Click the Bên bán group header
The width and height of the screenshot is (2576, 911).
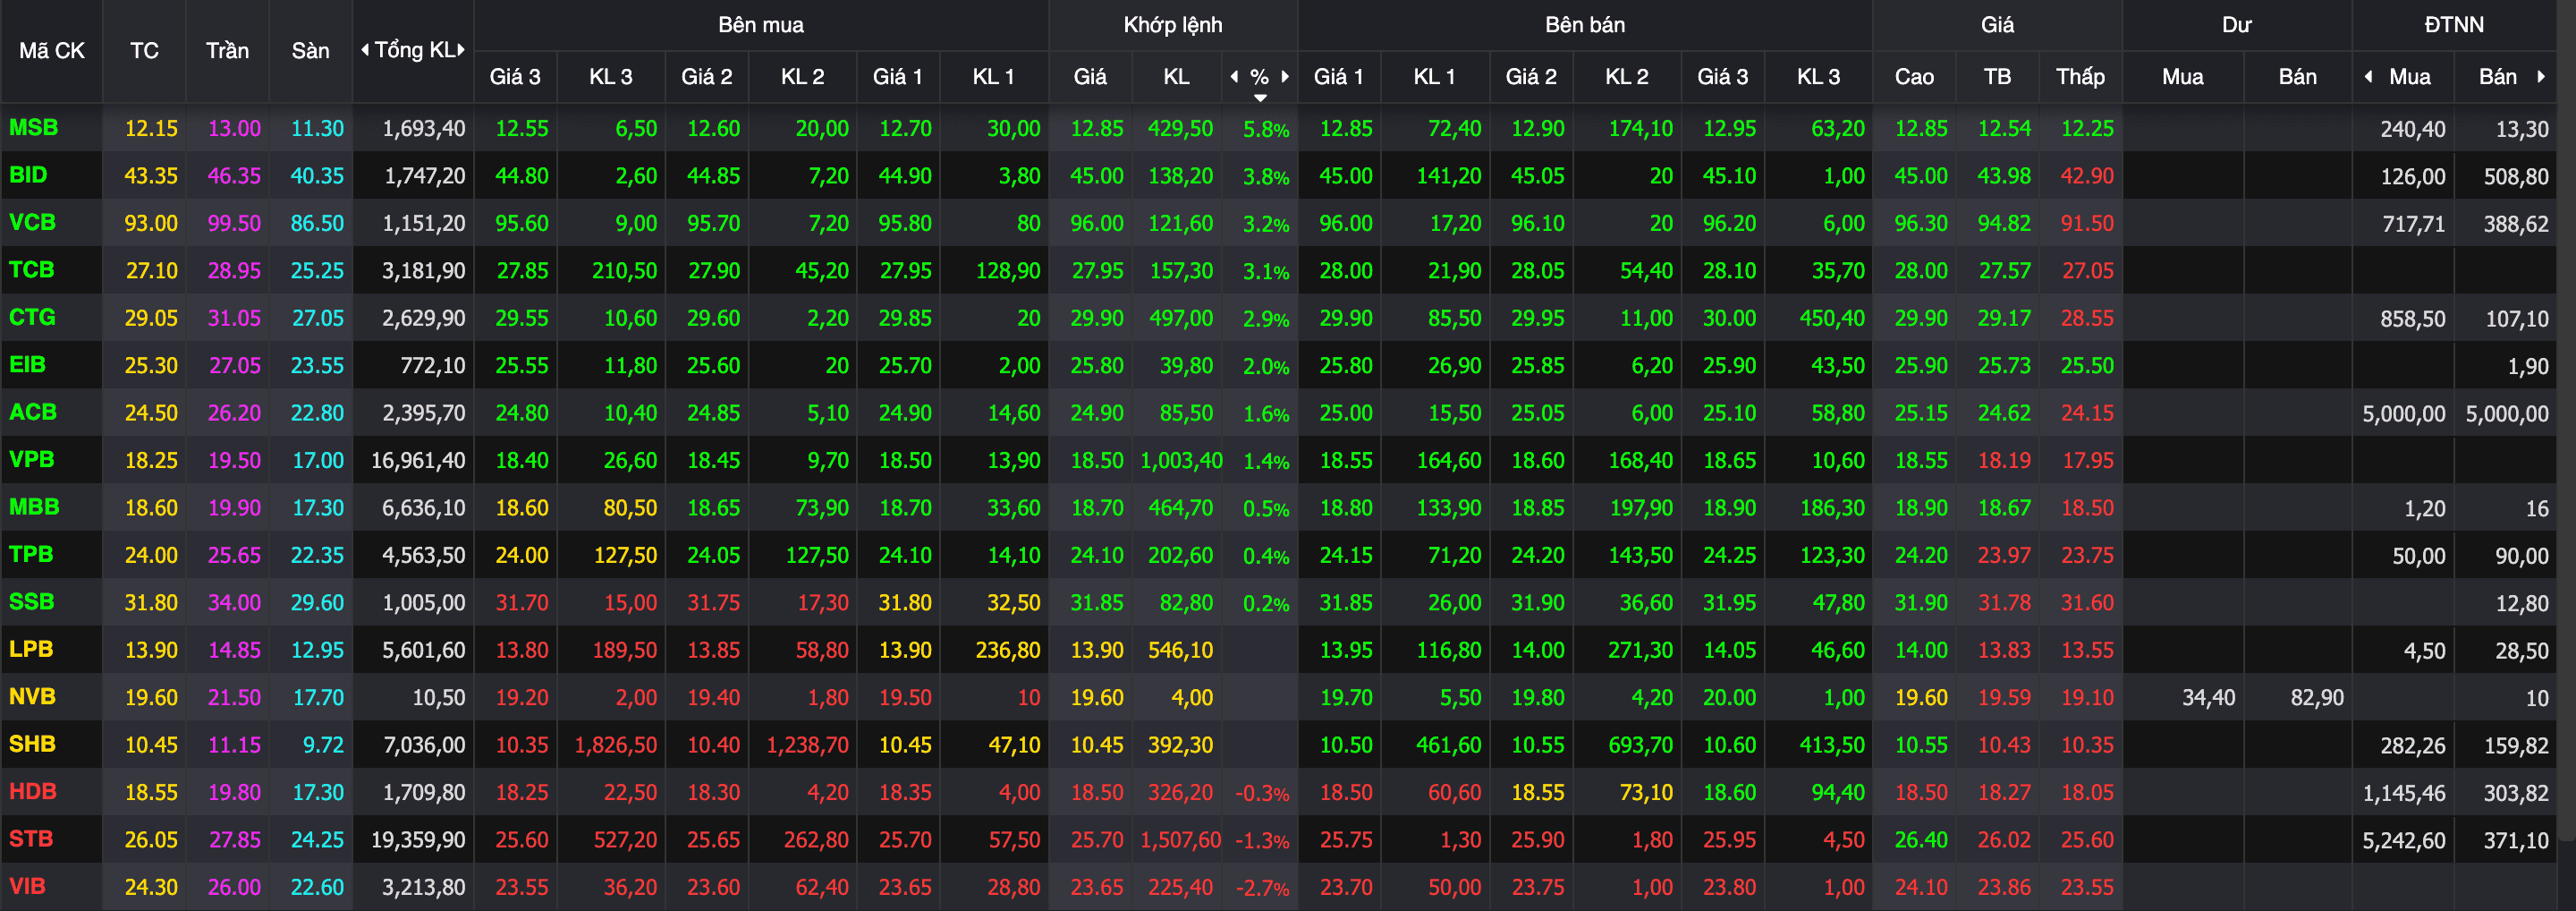point(1584,24)
